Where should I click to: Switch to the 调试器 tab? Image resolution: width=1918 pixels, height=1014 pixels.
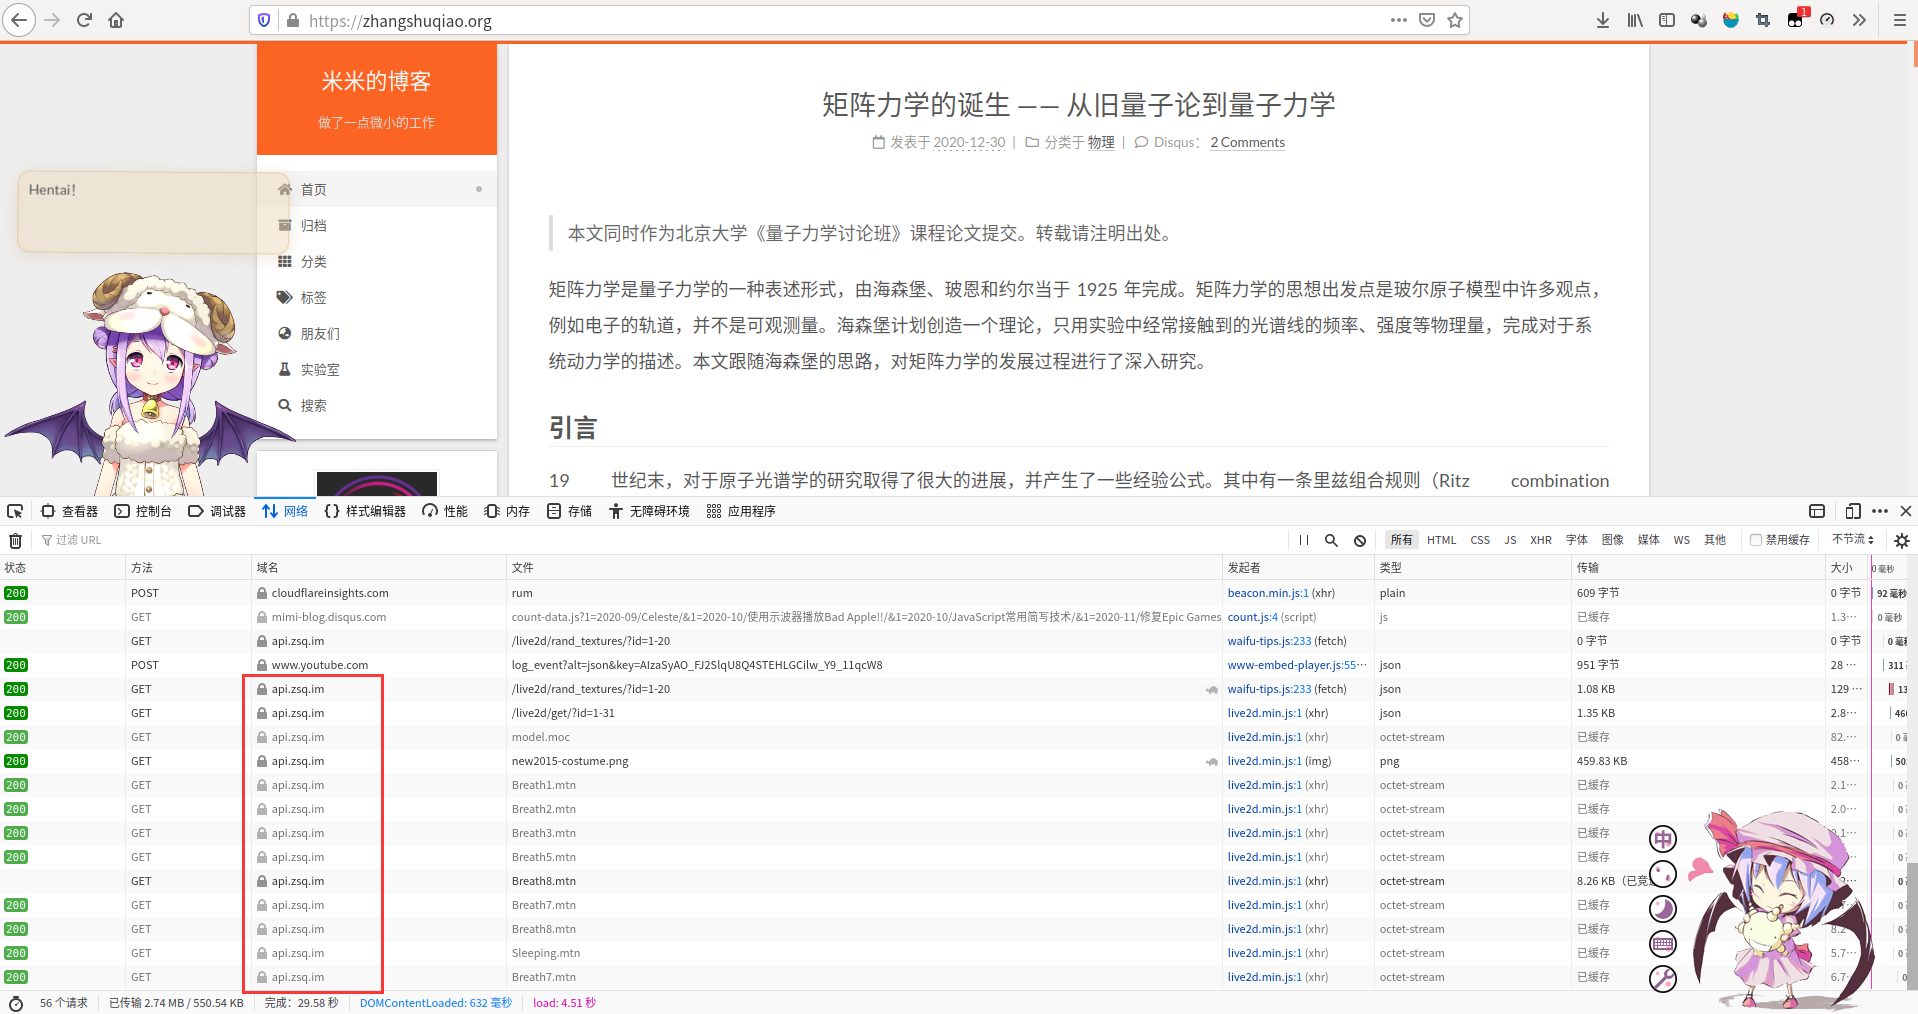click(x=217, y=511)
